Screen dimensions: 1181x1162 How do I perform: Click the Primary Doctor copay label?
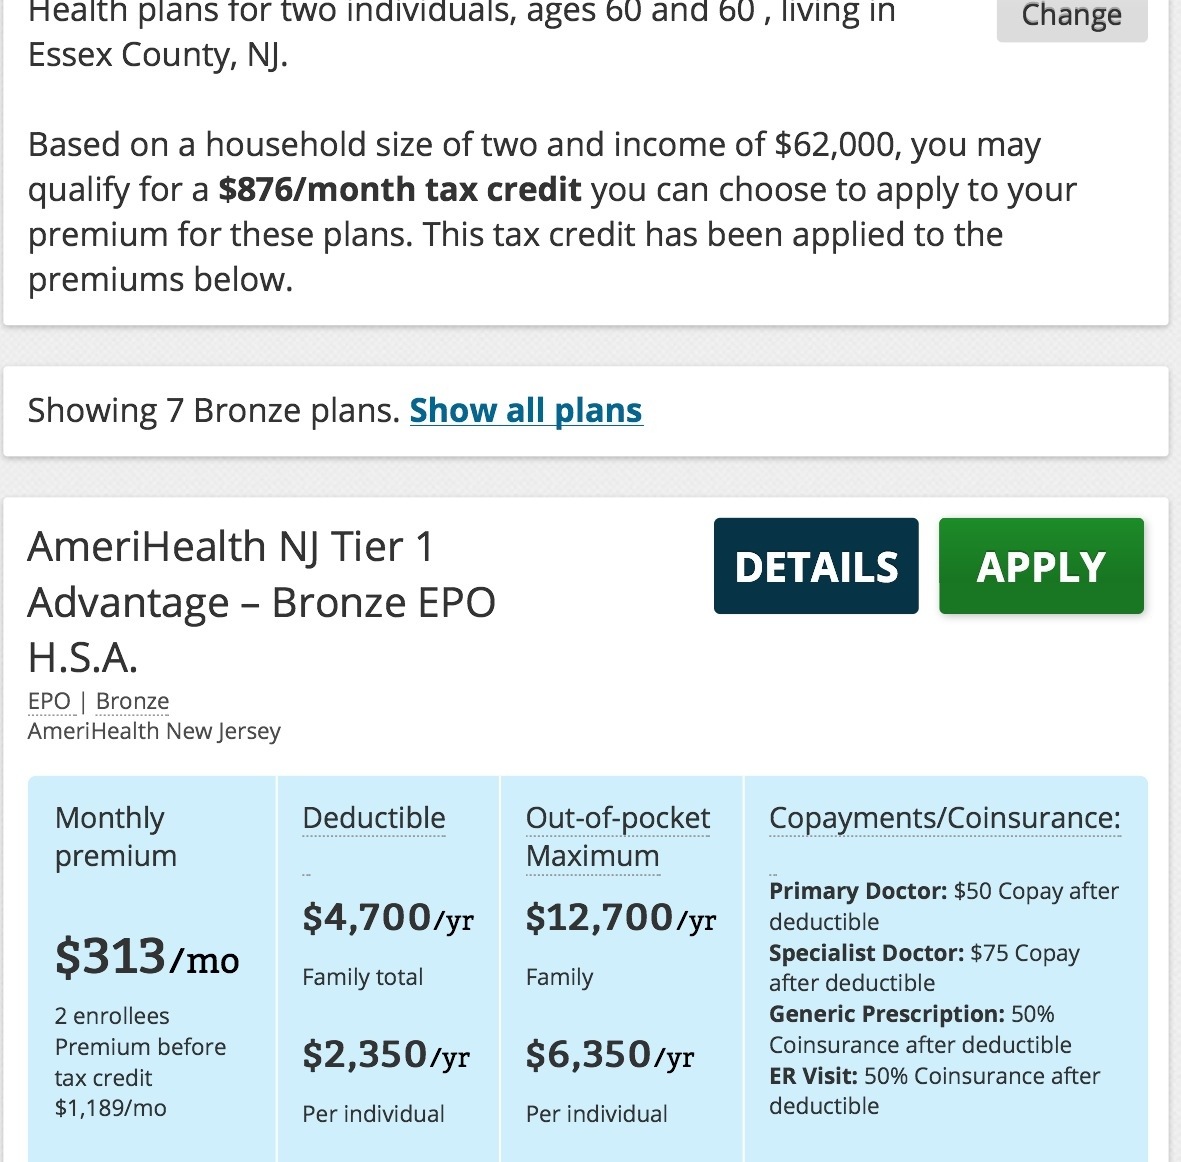click(857, 891)
